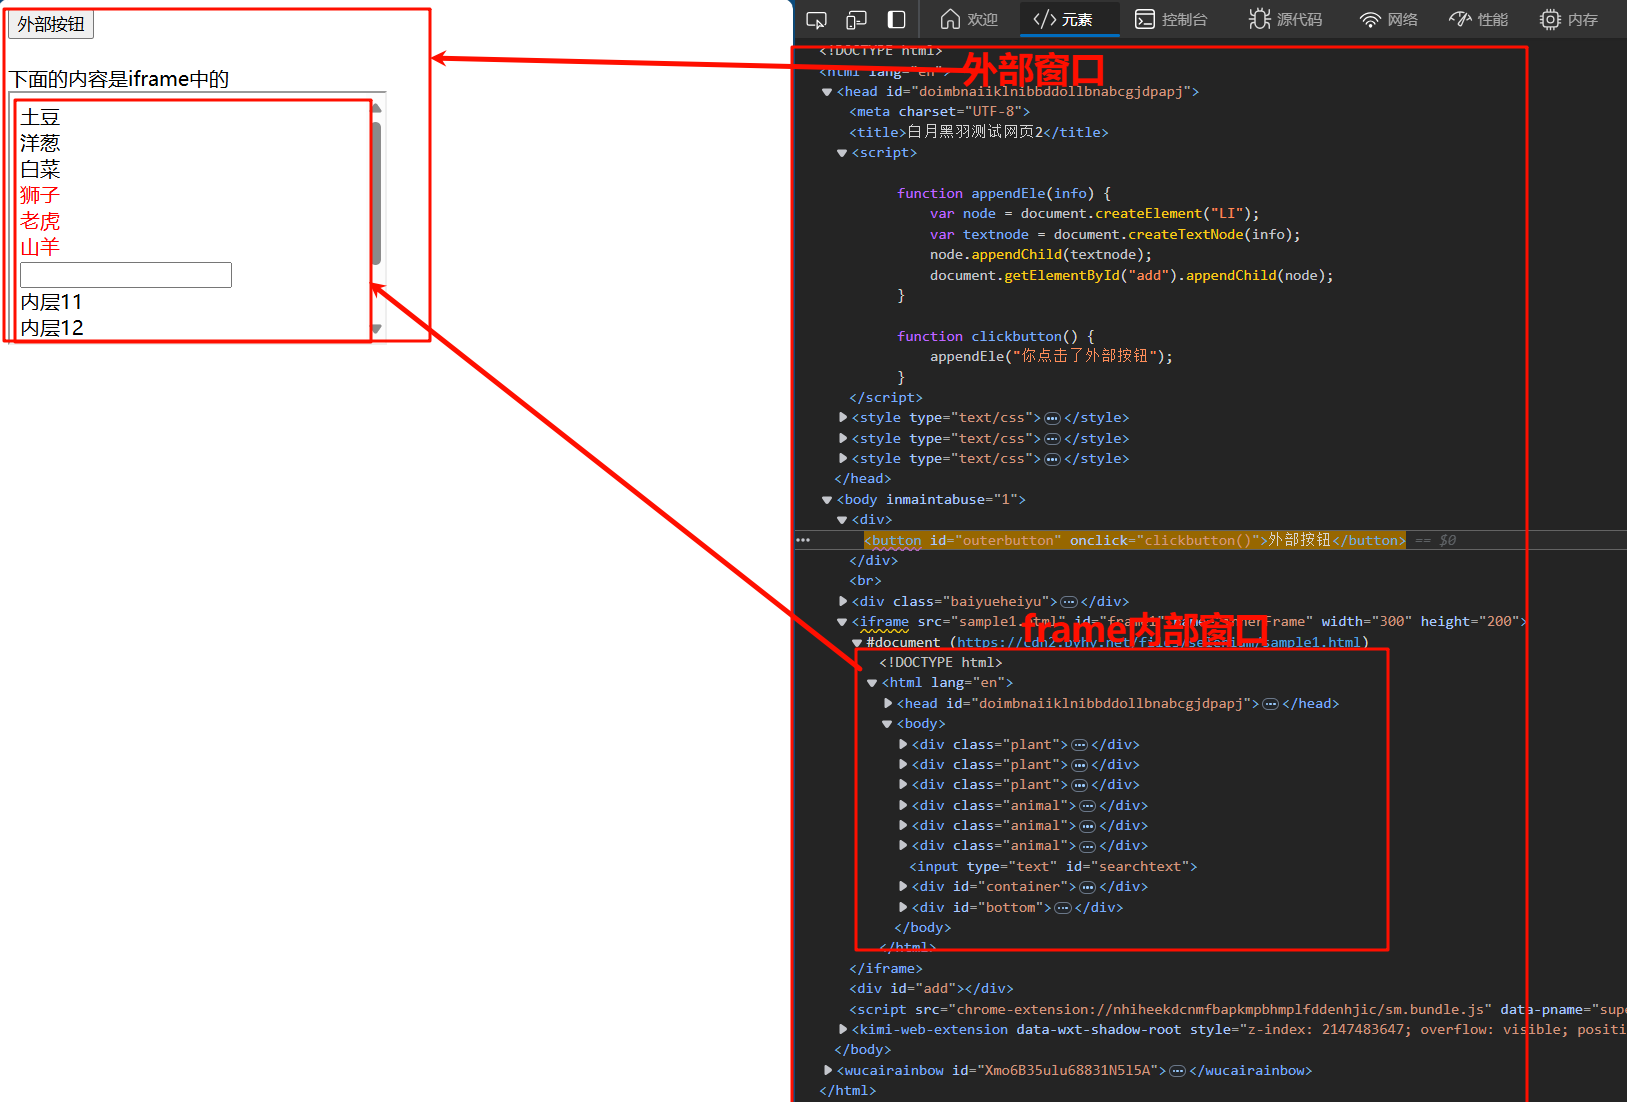1627x1102 pixels.
Task: Select the meta charset UTF-8 line
Action: (939, 112)
